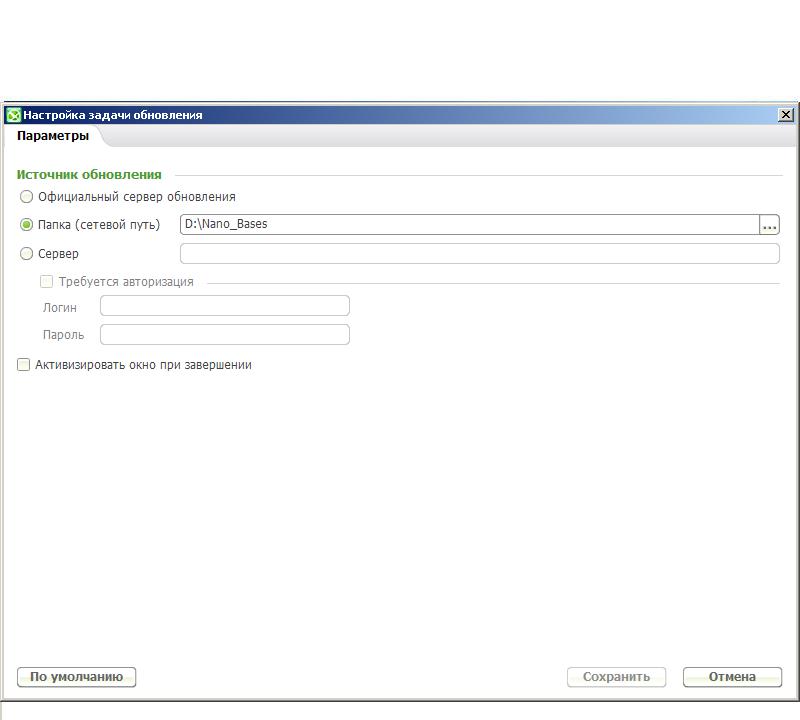
Task: Open folder browser with the '...' button
Action: point(769,226)
